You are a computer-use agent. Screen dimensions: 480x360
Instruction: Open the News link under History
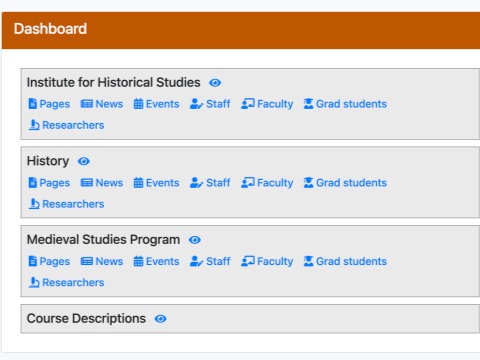[x=102, y=183]
